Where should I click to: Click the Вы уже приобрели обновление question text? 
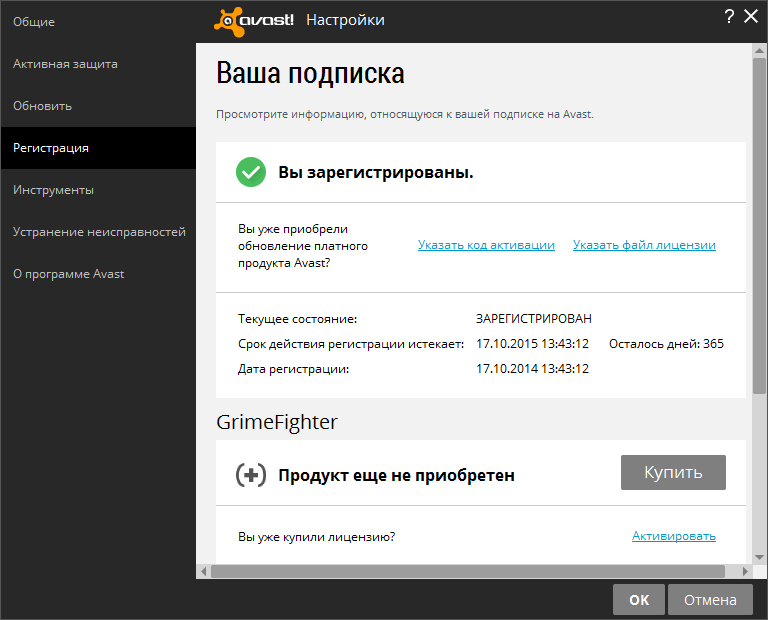303,246
